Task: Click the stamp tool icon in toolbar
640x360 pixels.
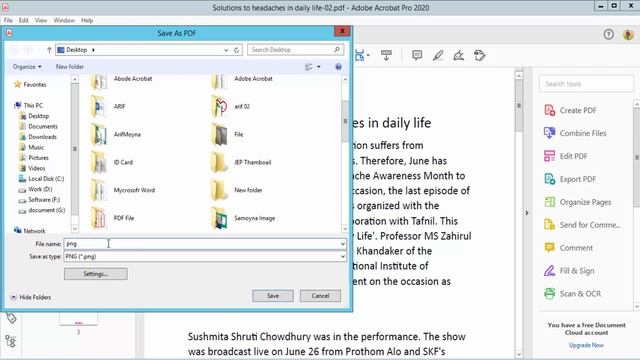Action: pyautogui.click(x=480, y=55)
